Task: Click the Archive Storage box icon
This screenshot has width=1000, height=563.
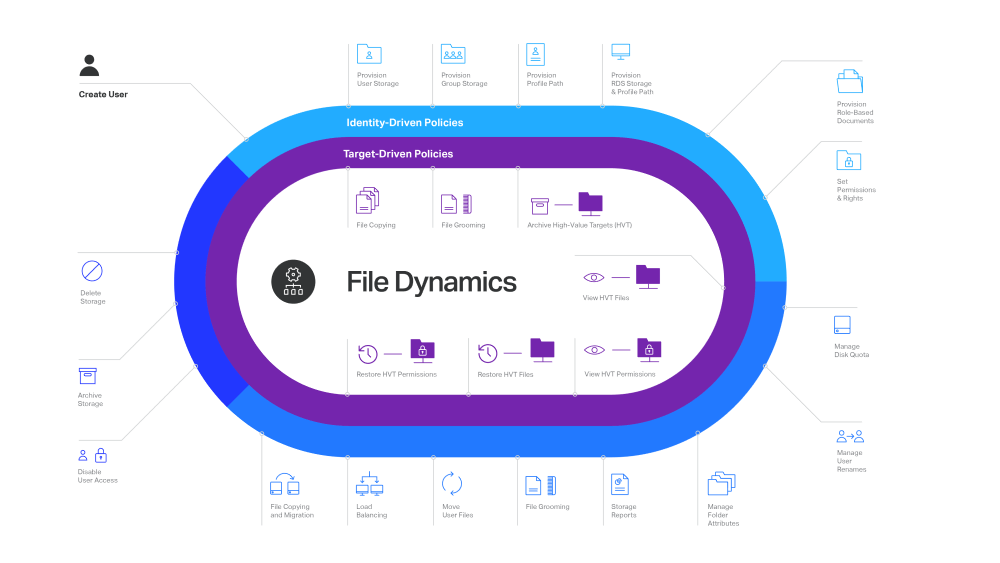Action: [x=87, y=376]
